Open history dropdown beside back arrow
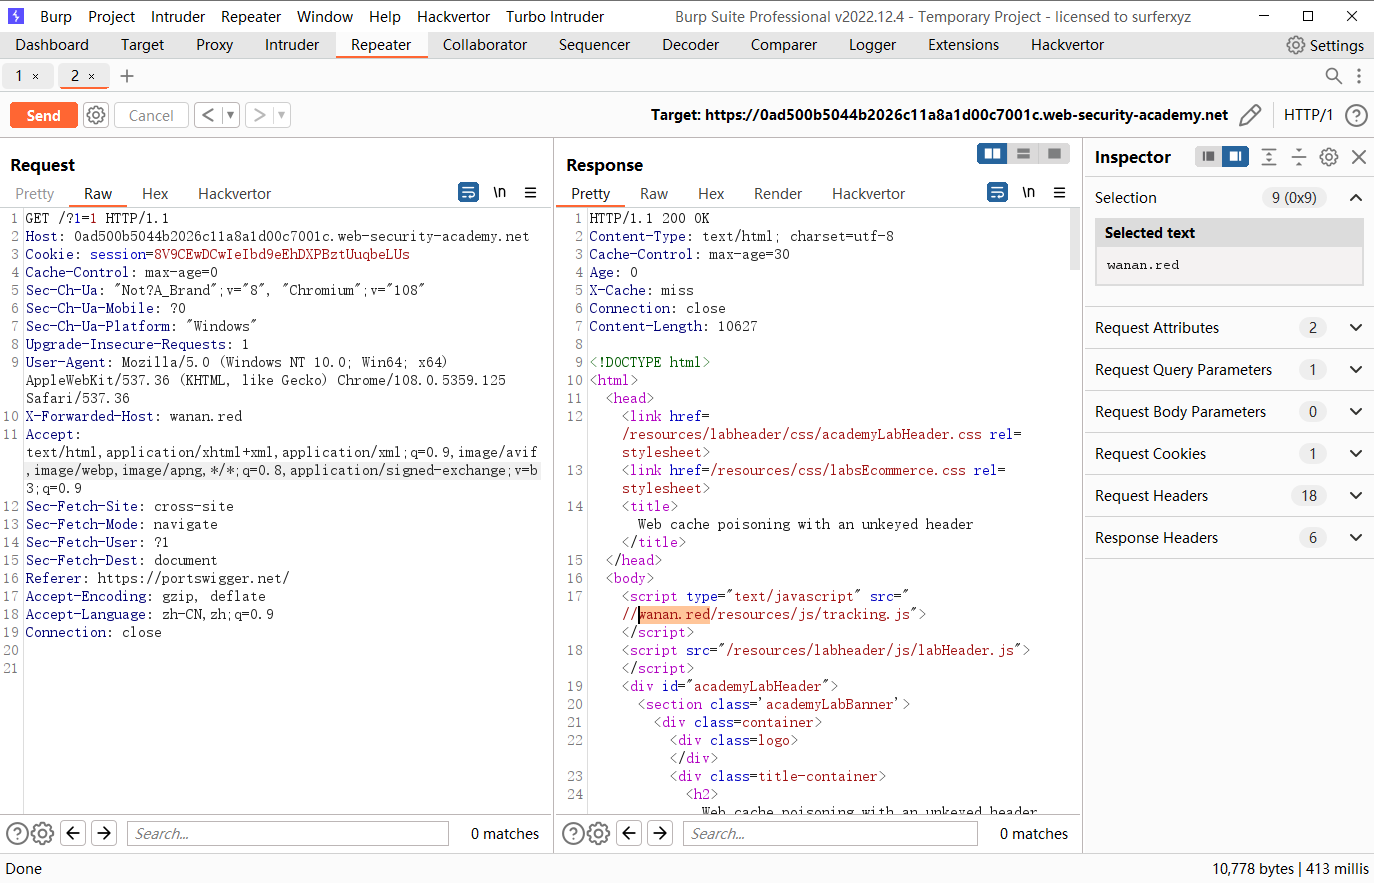The image size is (1374, 883). click(230, 115)
